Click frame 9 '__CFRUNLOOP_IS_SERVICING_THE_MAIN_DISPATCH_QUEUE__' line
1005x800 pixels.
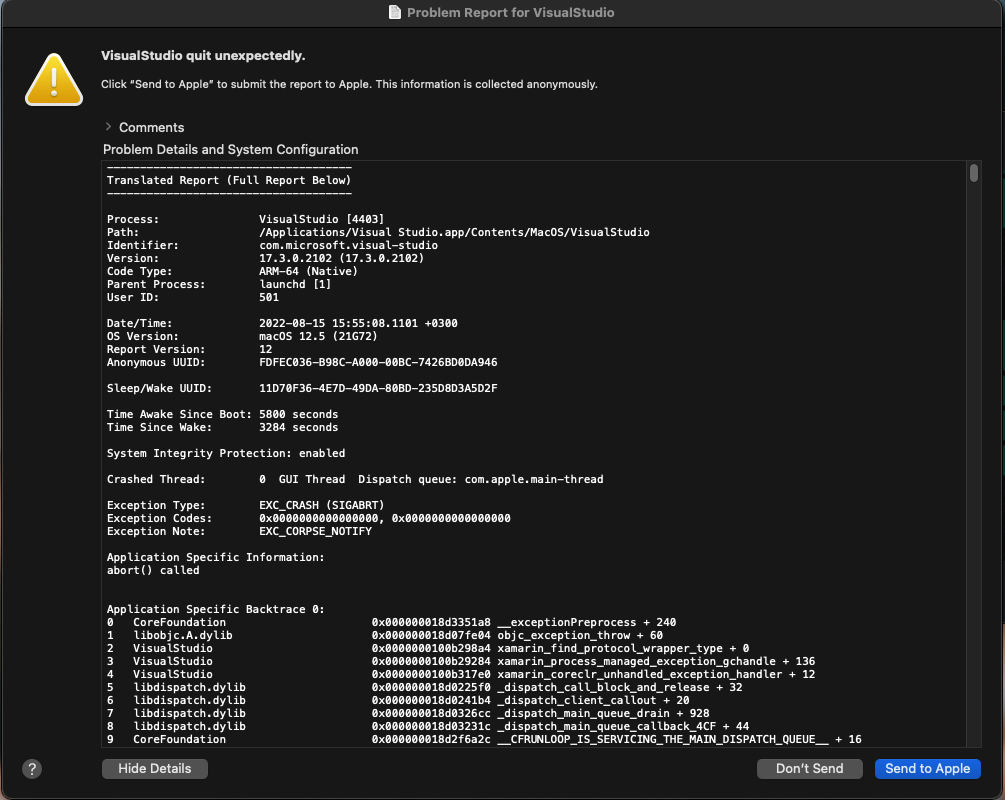click(484, 739)
